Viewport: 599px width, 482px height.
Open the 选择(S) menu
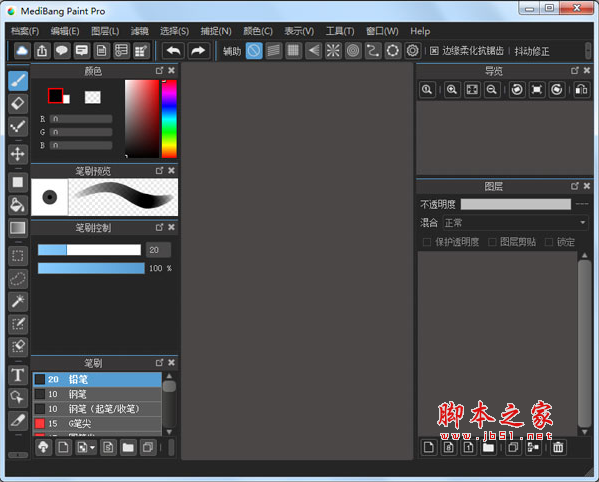click(x=174, y=31)
